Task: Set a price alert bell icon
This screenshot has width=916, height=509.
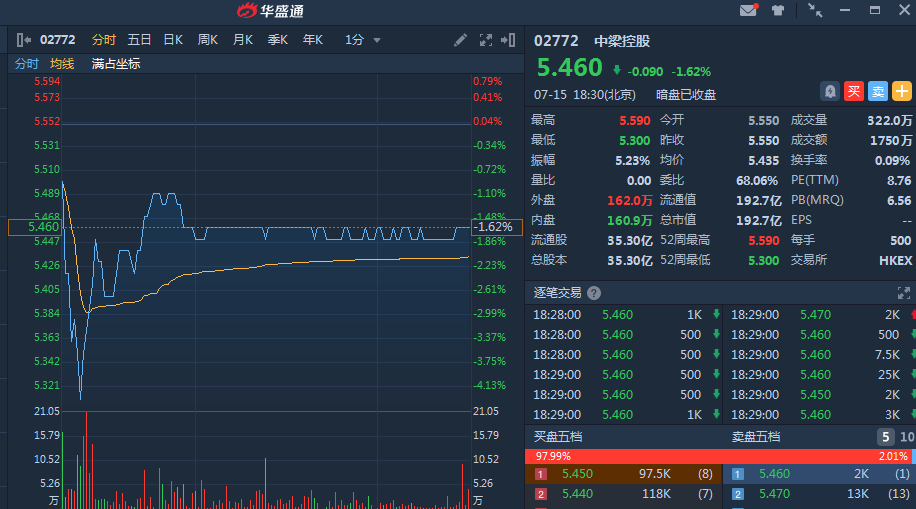Action: point(830,91)
